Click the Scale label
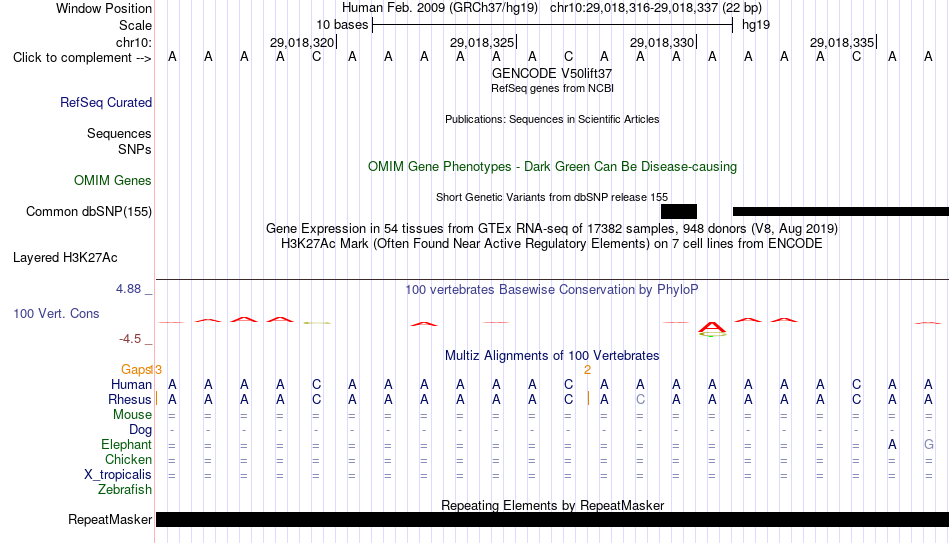Image resolution: width=950 pixels, height=543 pixels. pyautogui.click(x=135, y=25)
